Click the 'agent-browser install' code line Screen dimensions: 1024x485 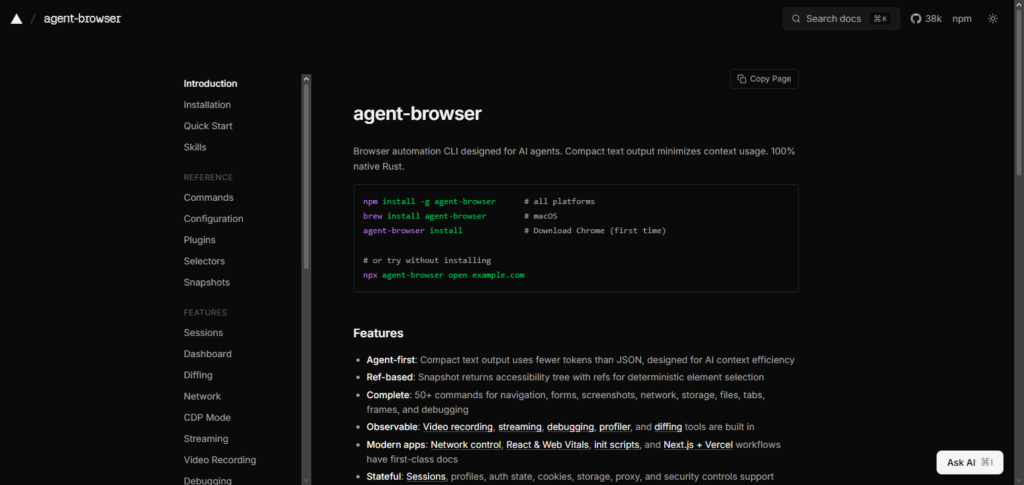(413, 231)
